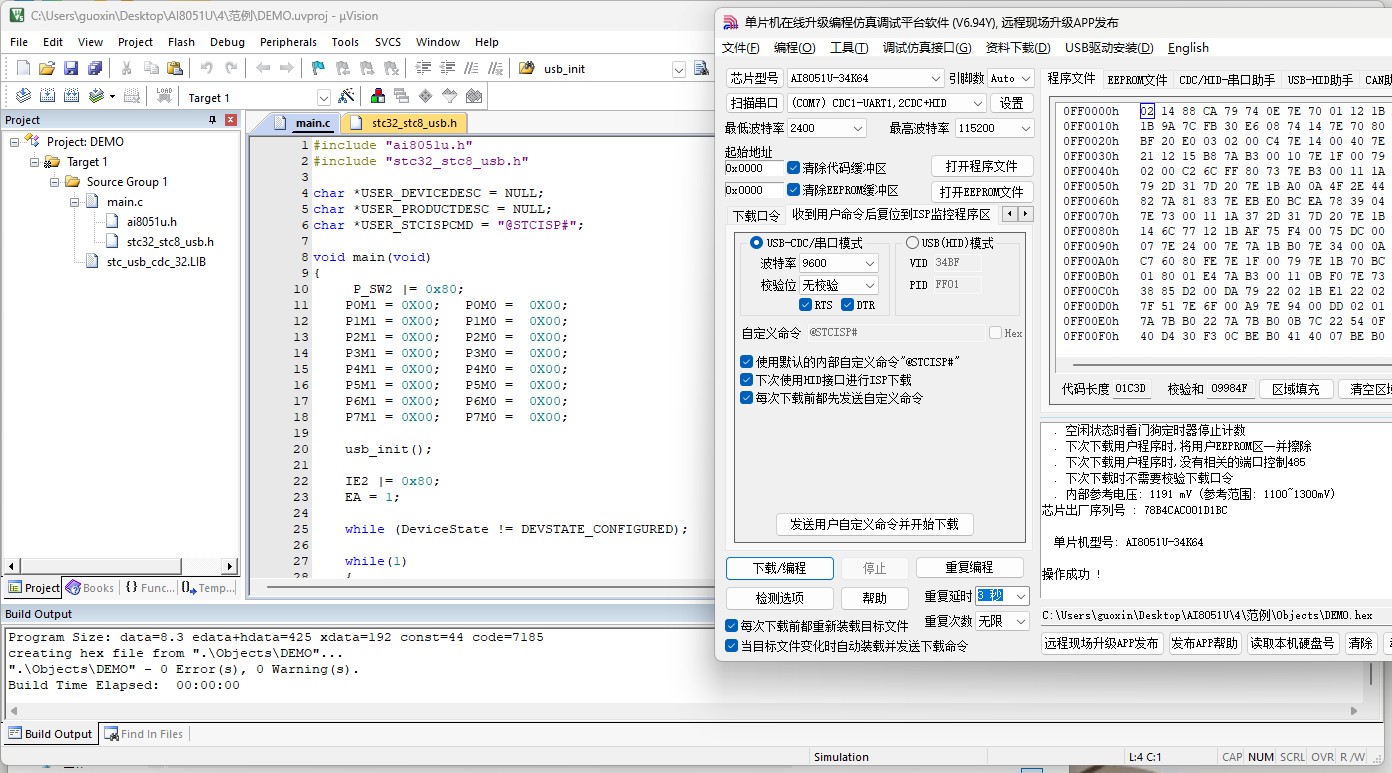1392x773 pixels.
Task: Click the Find in Files toolbar icon
Action: pyautogui.click(x=527, y=68)
